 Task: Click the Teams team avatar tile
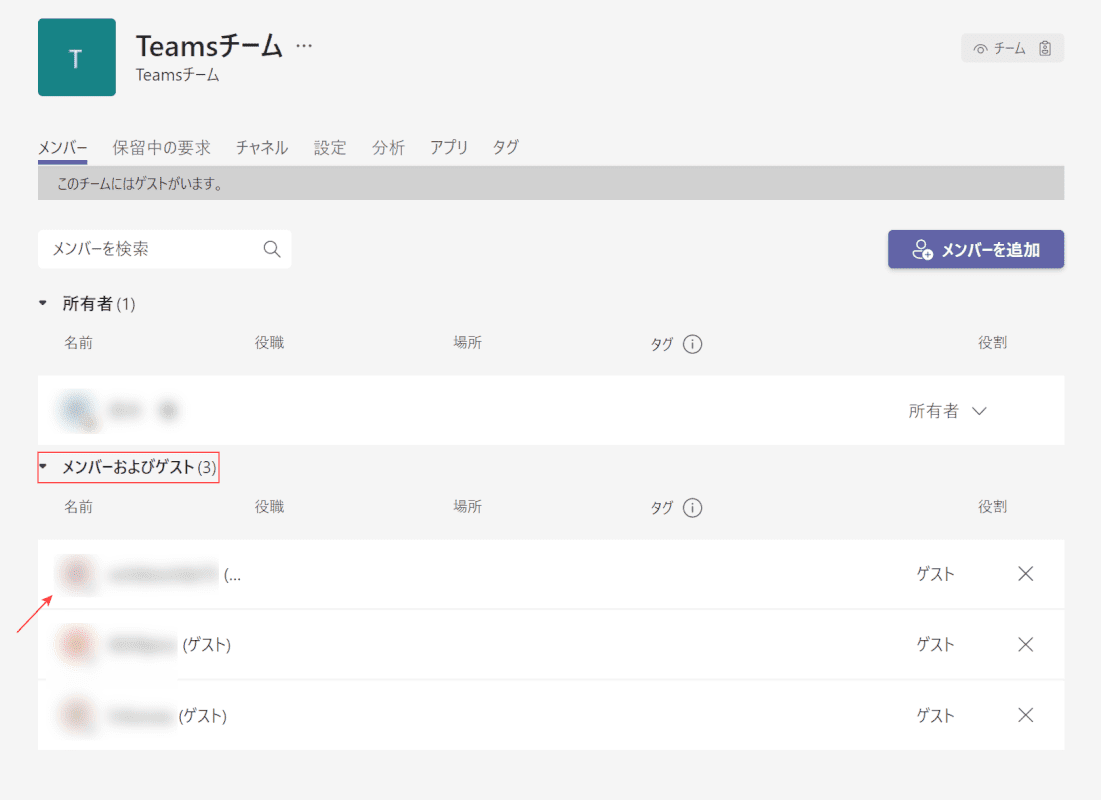coord(77,57)
